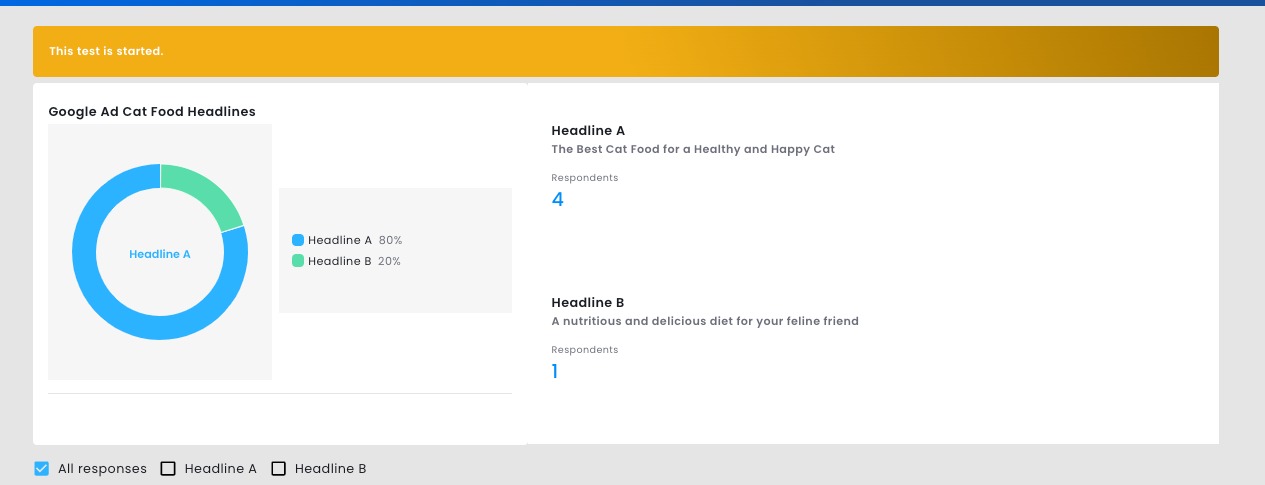This screenshot has width=1265, height=485.
Task: Click the 'Headline A 80%' legend entry
Action: click(347, 240)
